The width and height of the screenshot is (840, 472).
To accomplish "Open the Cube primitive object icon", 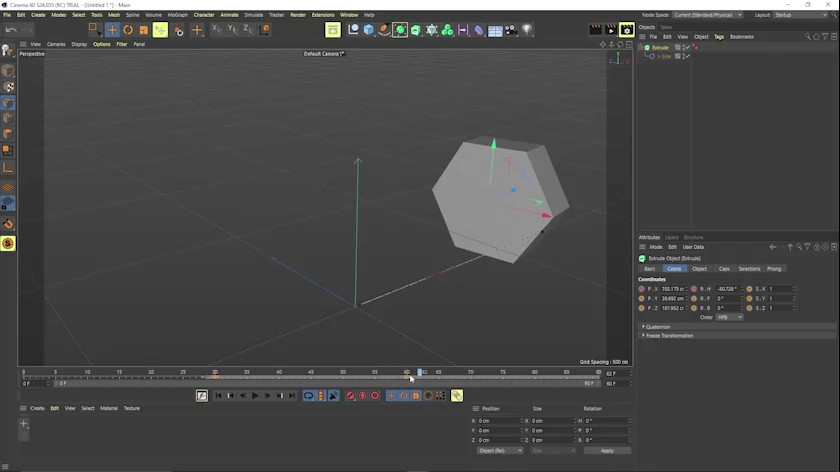I will tap(369, 30).
